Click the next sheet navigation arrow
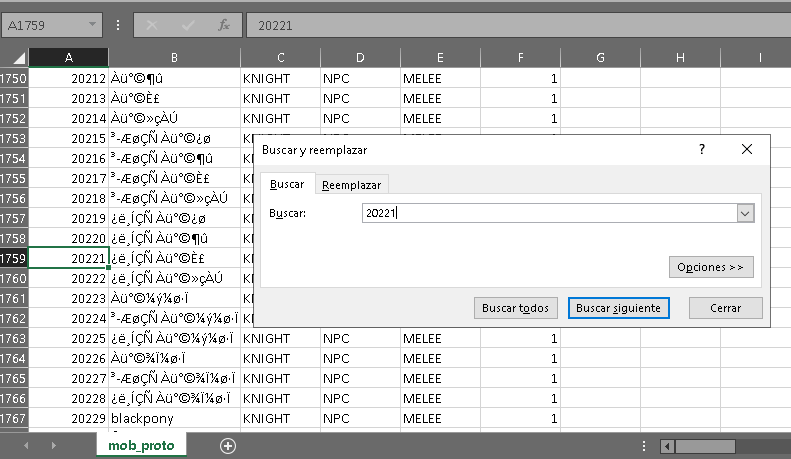Image resolution: width=791 pixels, height=459 pixels. [x=53, y=445]
